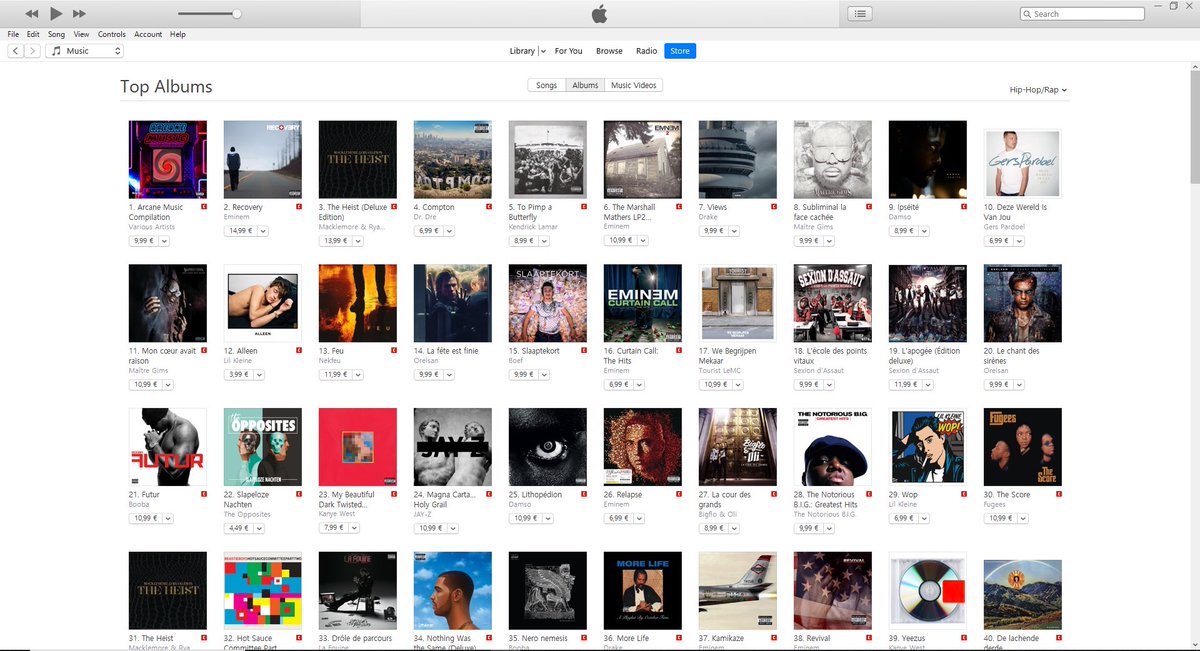Open the Kamikaze album artwork thumbnail
The image size is (1200, 651).
pyautogui.click(x=737, y=590)
